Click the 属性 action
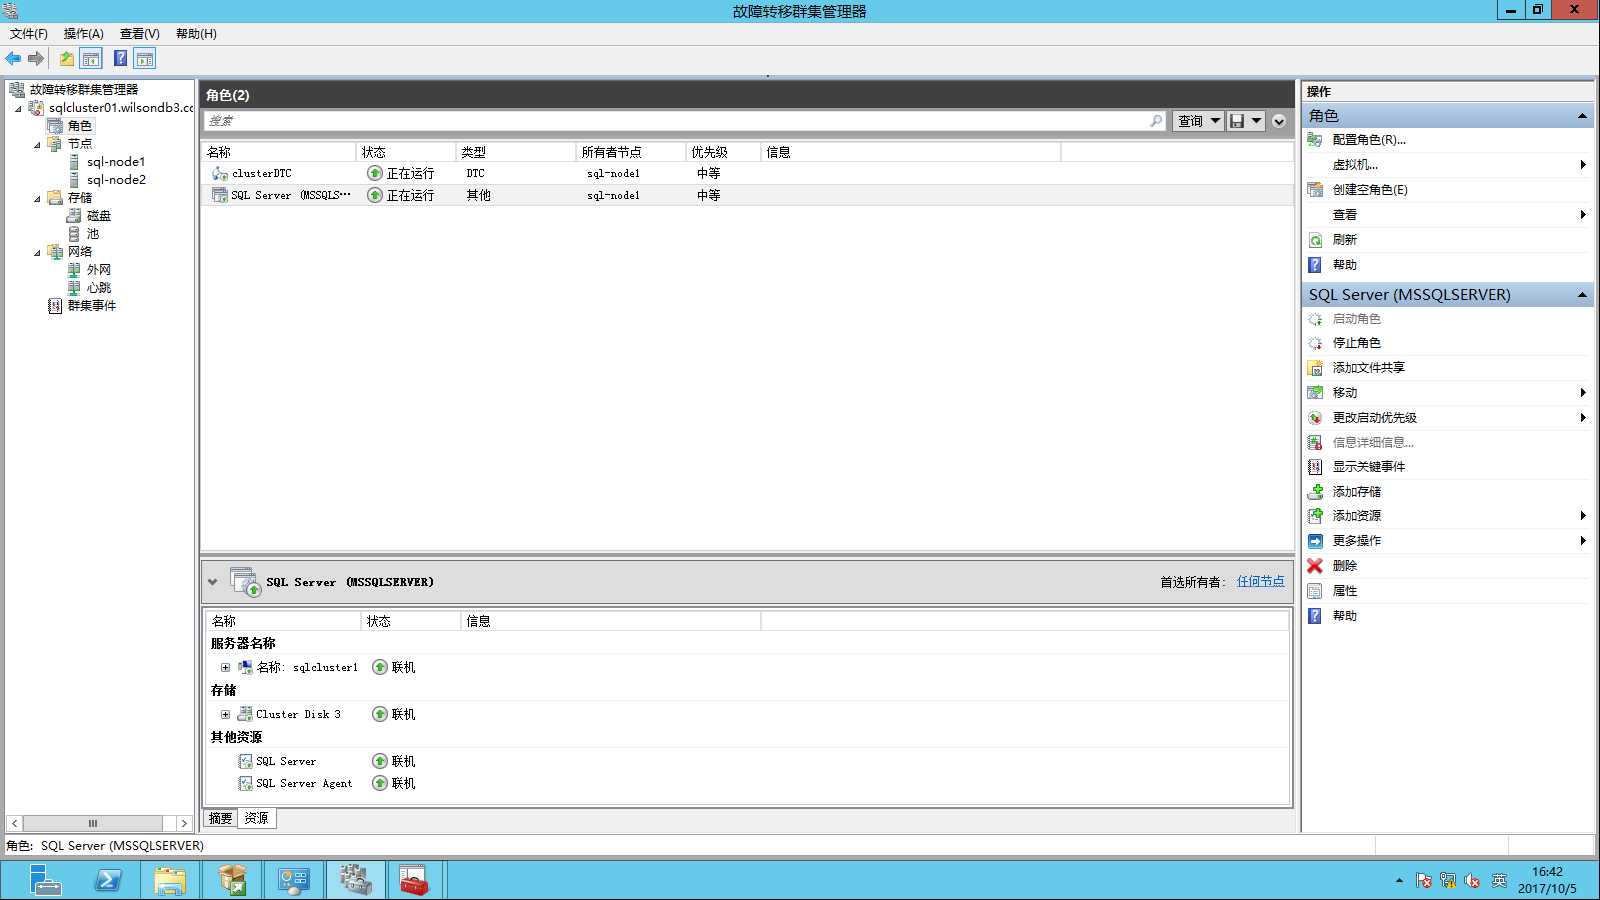Viewport: 1600px width, 900px height. pyautogui.click(x=1344, y=591)
